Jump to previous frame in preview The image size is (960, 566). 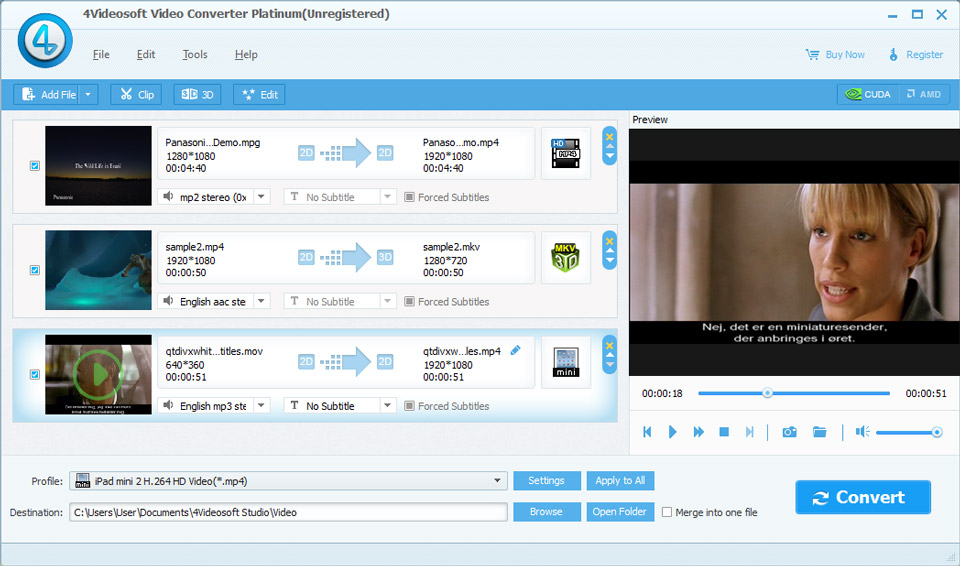click(647, 432)
